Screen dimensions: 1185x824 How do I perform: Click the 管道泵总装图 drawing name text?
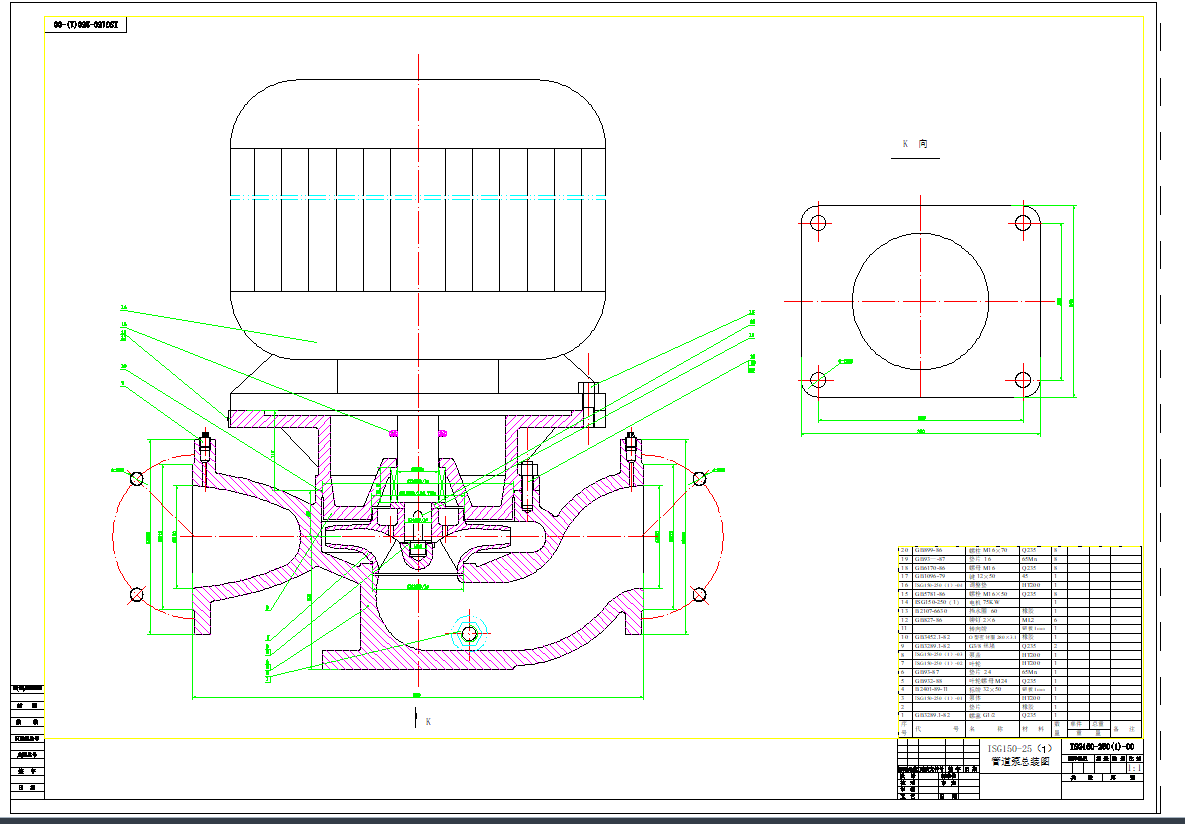pyautogui.click(x=1019, y=762)
